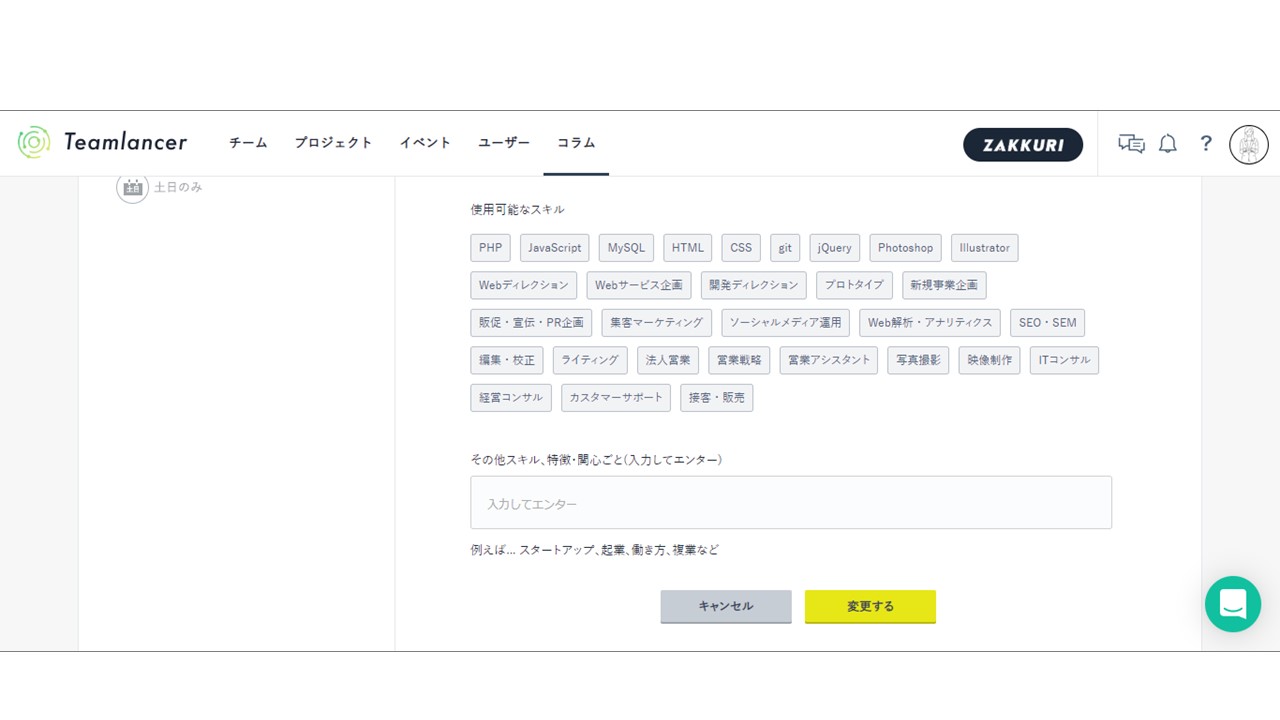Click the ZAKKURI badge button
The image size is (1280, 720).
(x=1022, y=145)
